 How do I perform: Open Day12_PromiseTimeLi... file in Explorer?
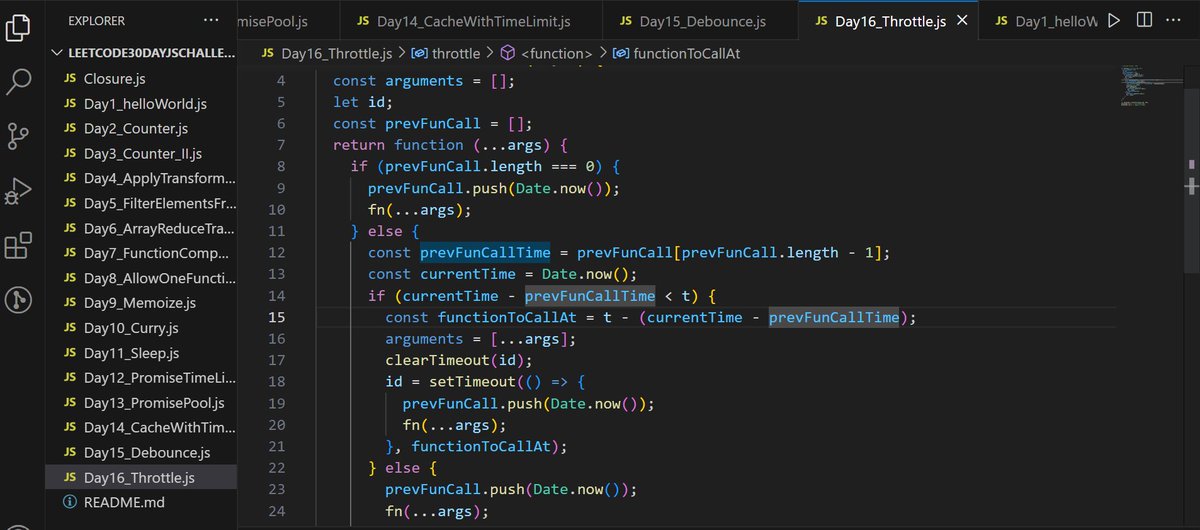[x=141, y=379]
